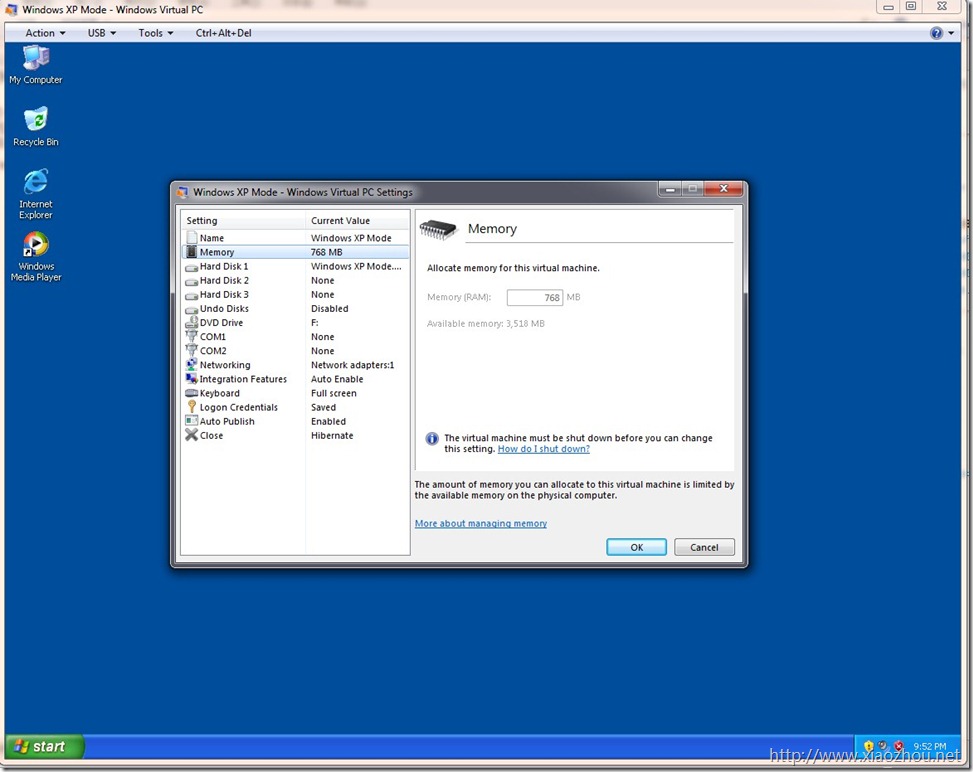Click the 'Hibernate' value for Close

pos(332,436)
